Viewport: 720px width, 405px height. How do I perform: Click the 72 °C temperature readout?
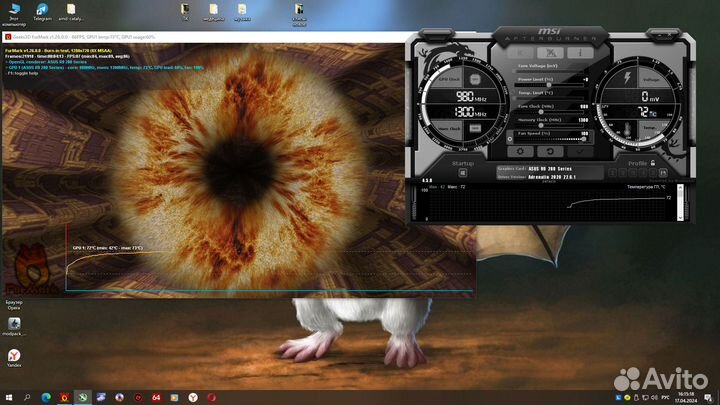click(x=647, y=112)
